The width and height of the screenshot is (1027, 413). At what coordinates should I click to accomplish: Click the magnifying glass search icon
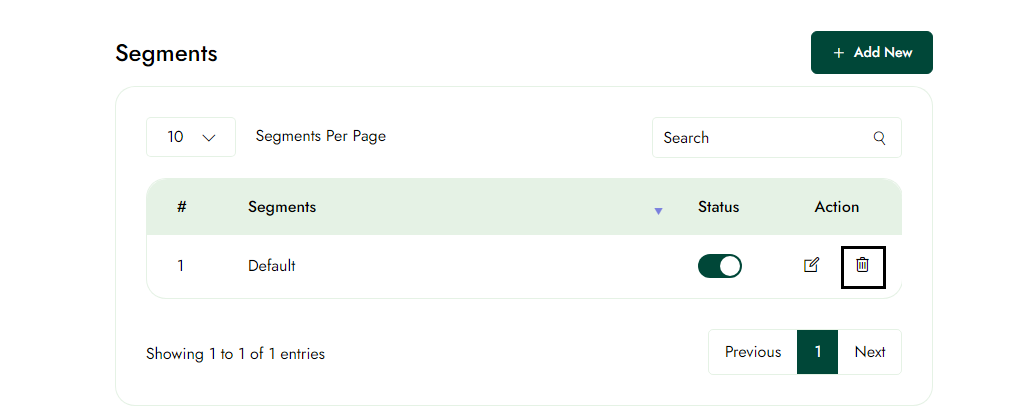click(x=880, y=138)
